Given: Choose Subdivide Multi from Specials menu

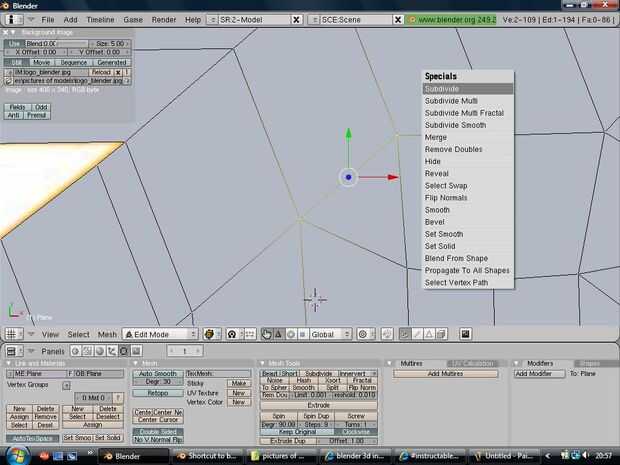Looking at the screenshot, I should [468, 101].
